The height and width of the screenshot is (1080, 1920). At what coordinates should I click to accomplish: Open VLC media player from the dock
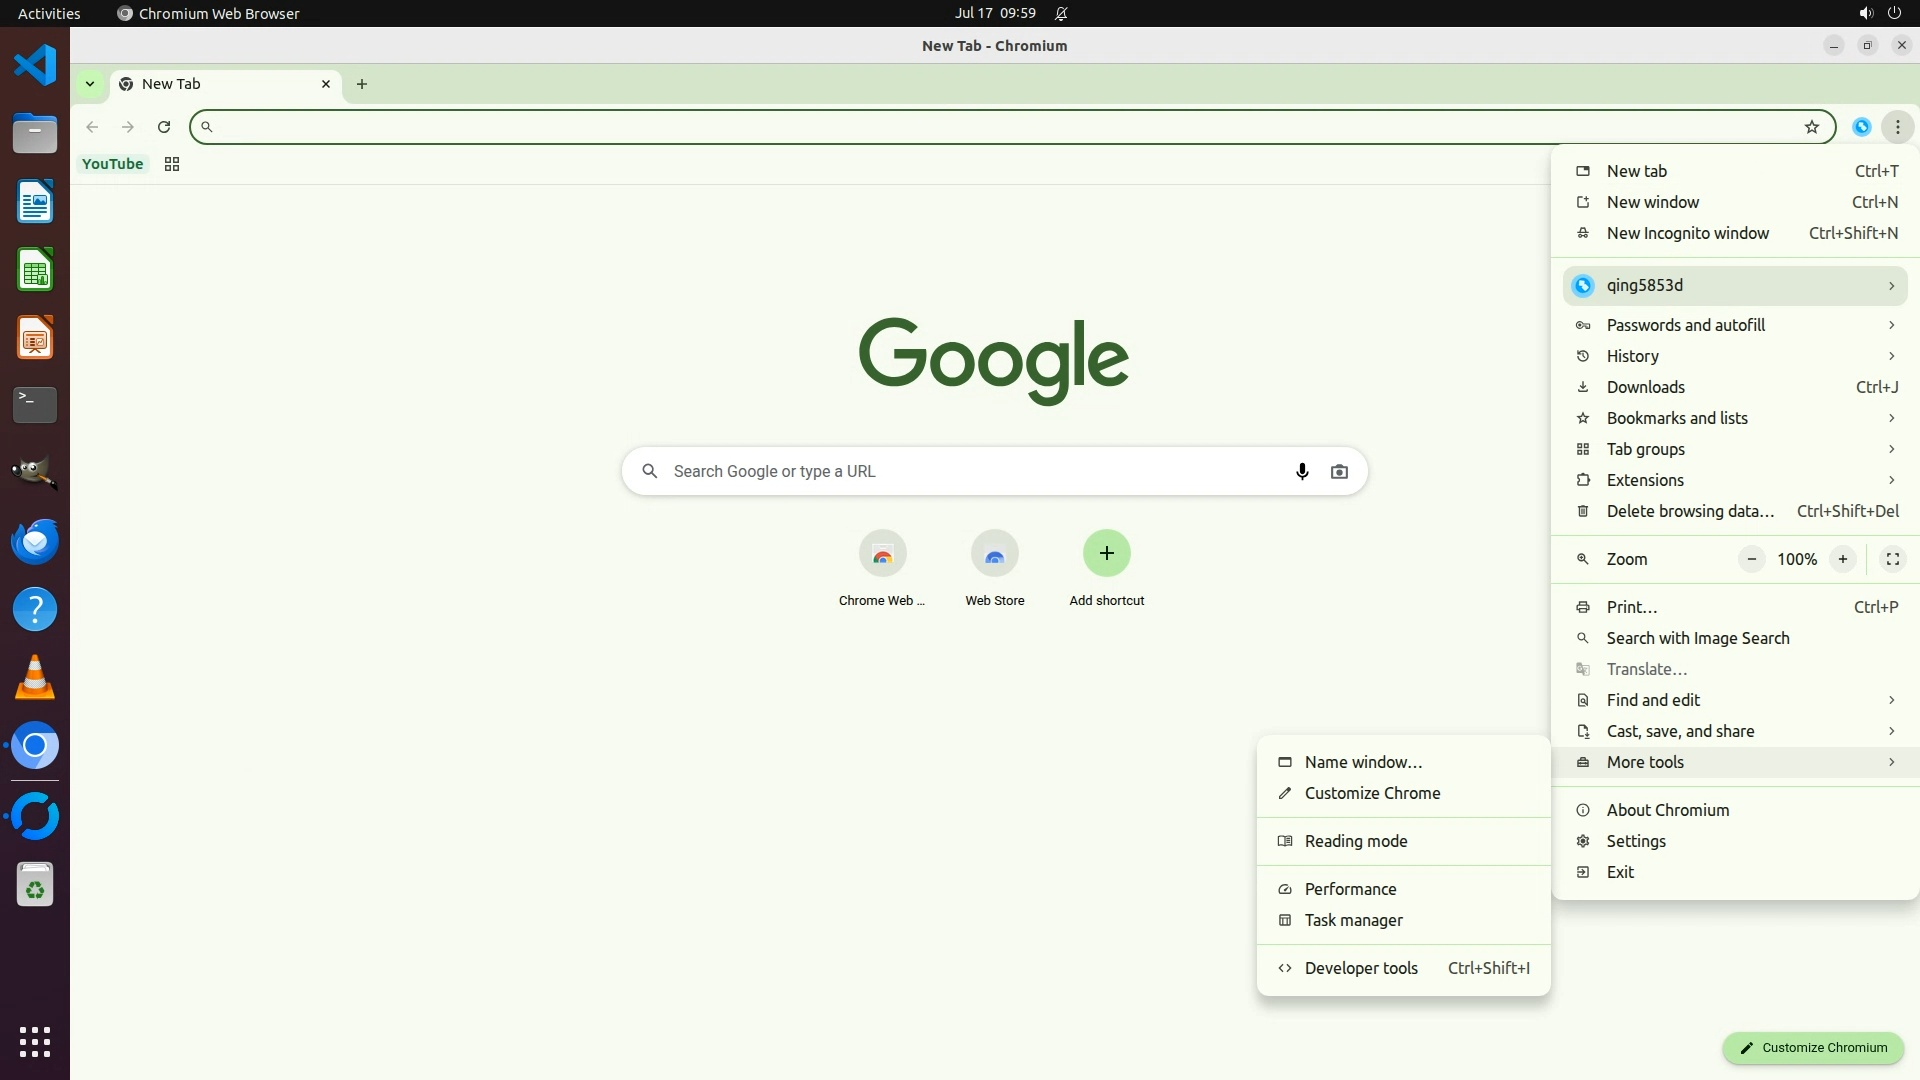tap(35, 678)
